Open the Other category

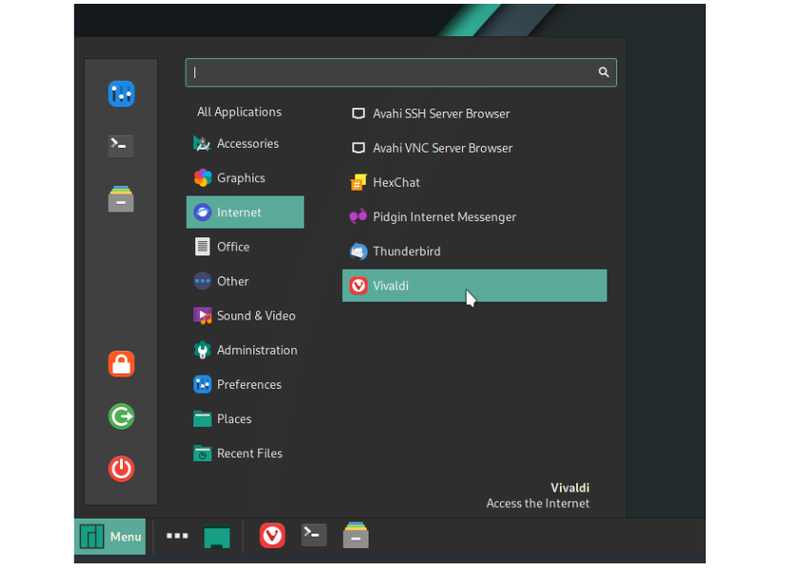pos(245,281)
